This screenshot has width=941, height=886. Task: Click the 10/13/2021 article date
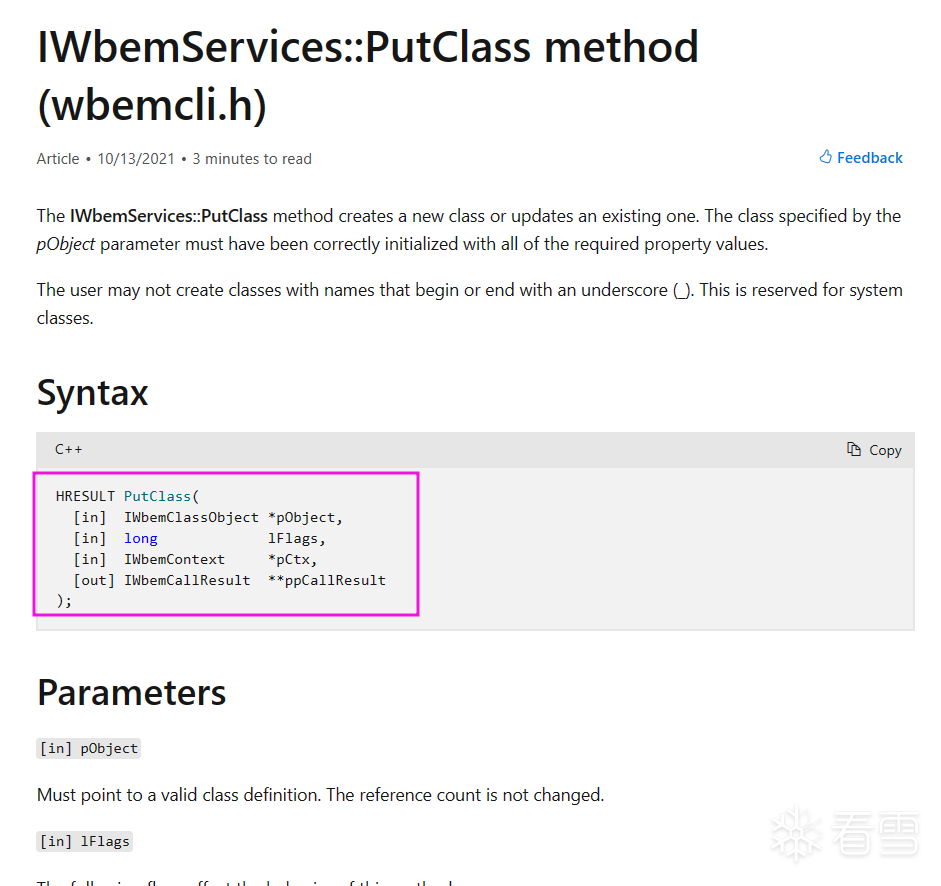[135, 159]
